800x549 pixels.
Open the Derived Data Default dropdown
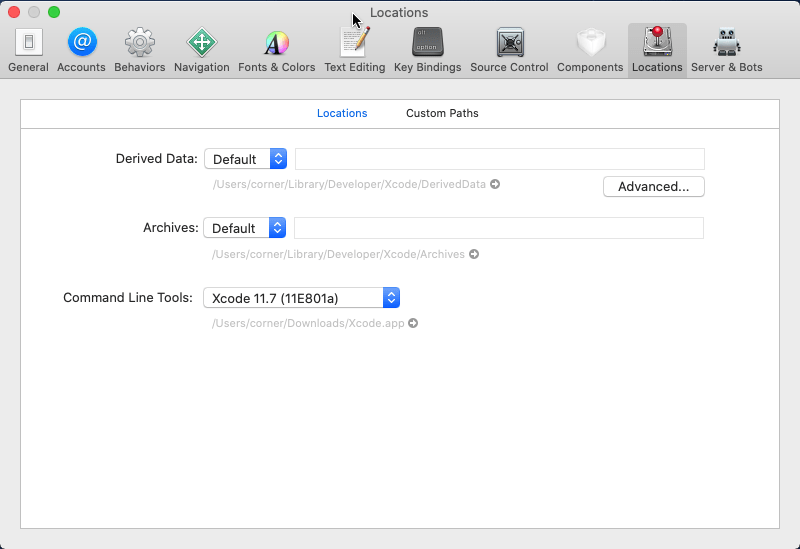coord(245,159)
